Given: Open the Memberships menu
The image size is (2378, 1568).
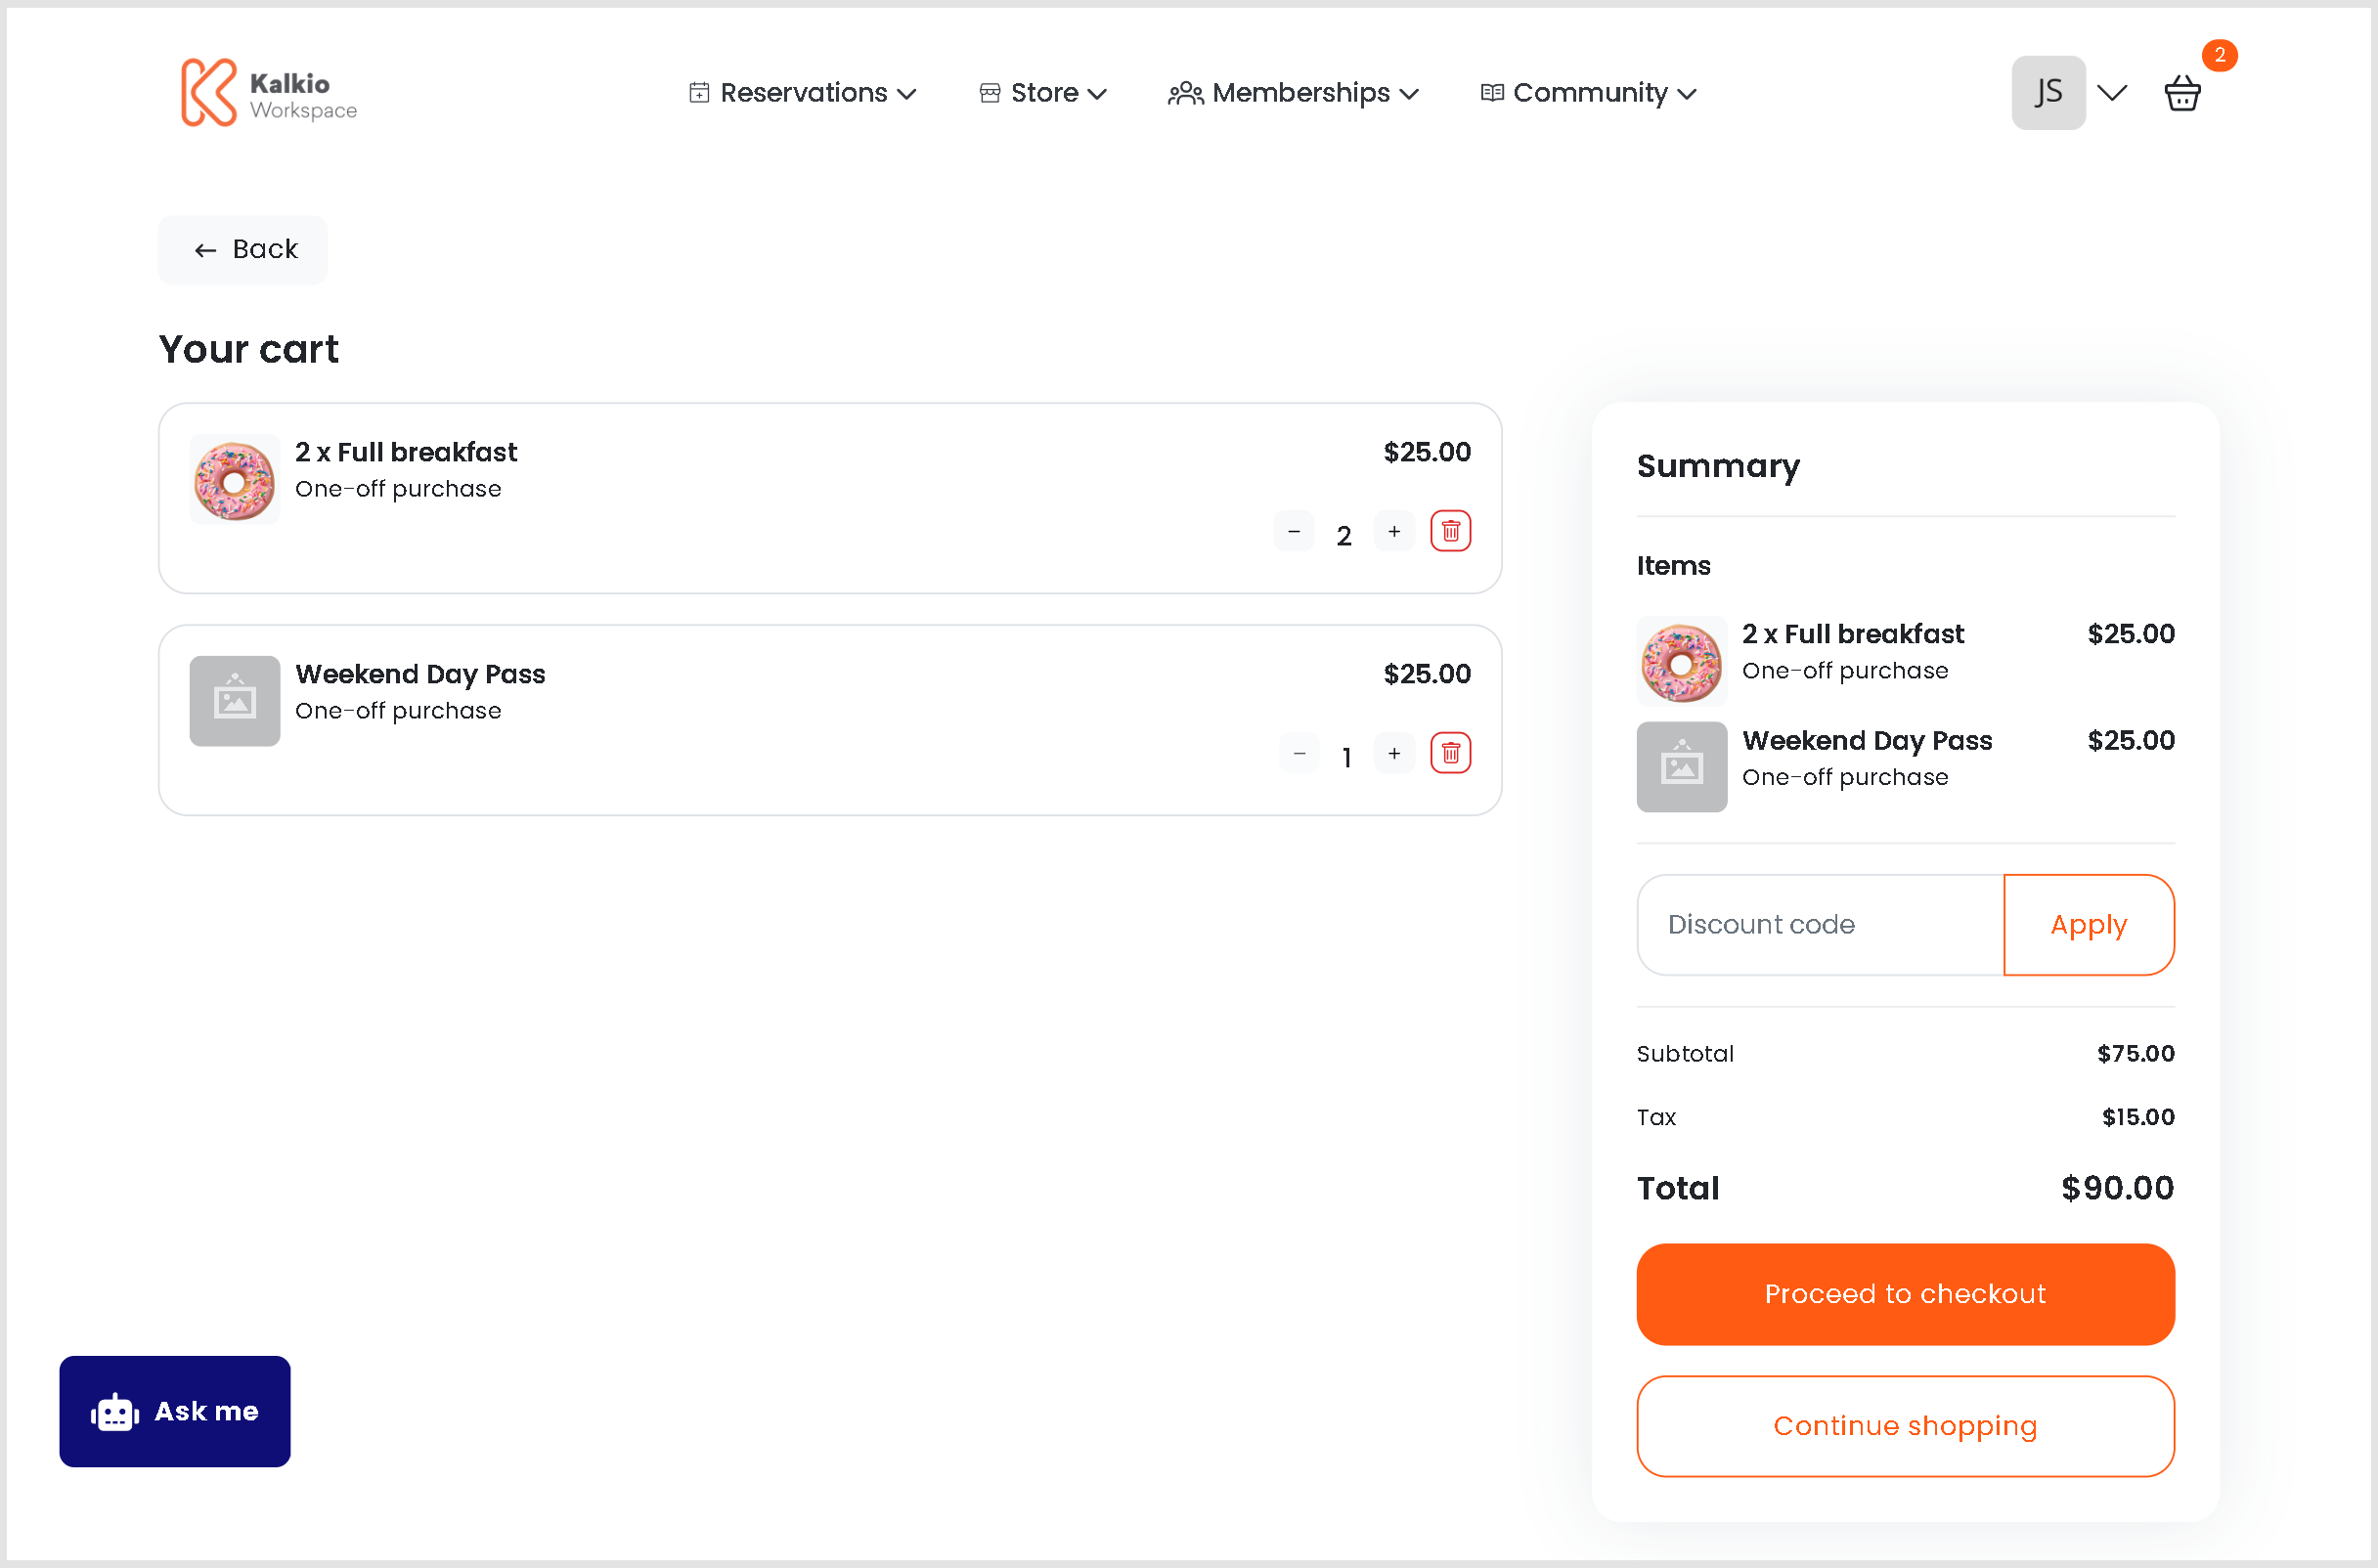Looking at the screenshot, I should point(1293,93).
